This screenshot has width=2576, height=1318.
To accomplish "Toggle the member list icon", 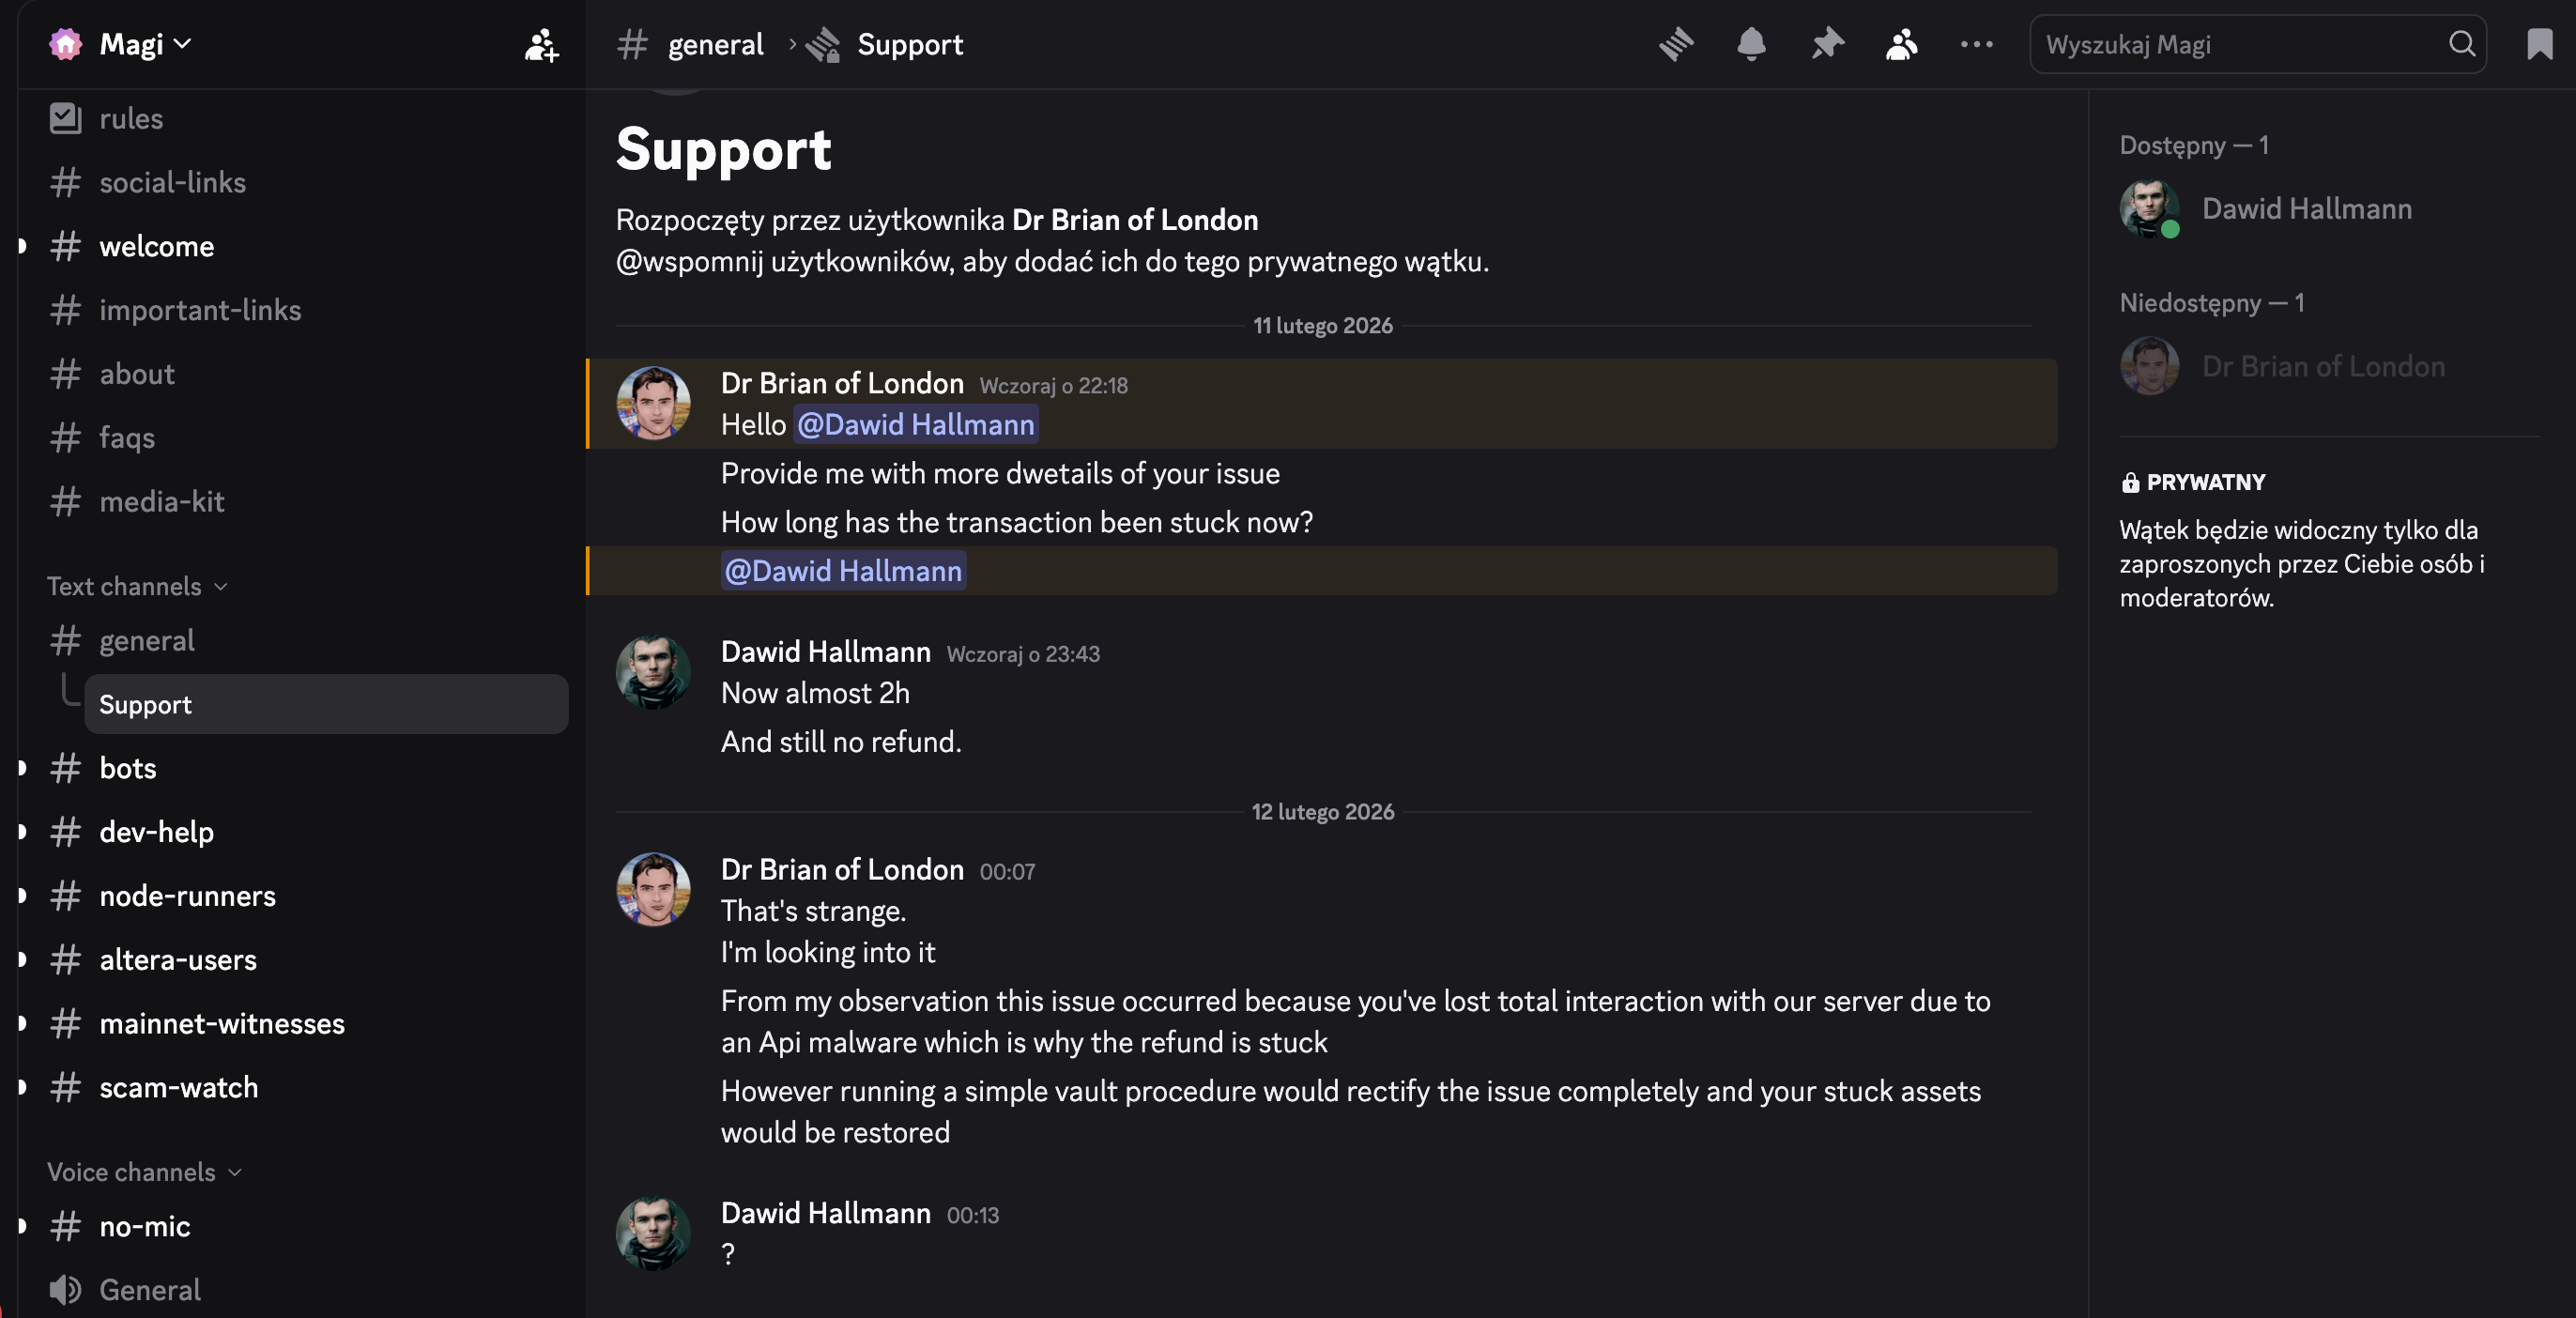I will click(x=1901, y=44).
